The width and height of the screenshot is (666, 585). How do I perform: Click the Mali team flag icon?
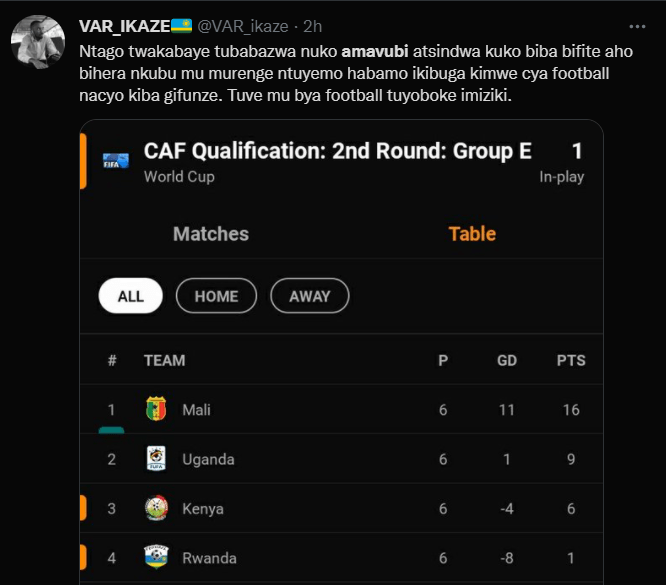[155, 409]
